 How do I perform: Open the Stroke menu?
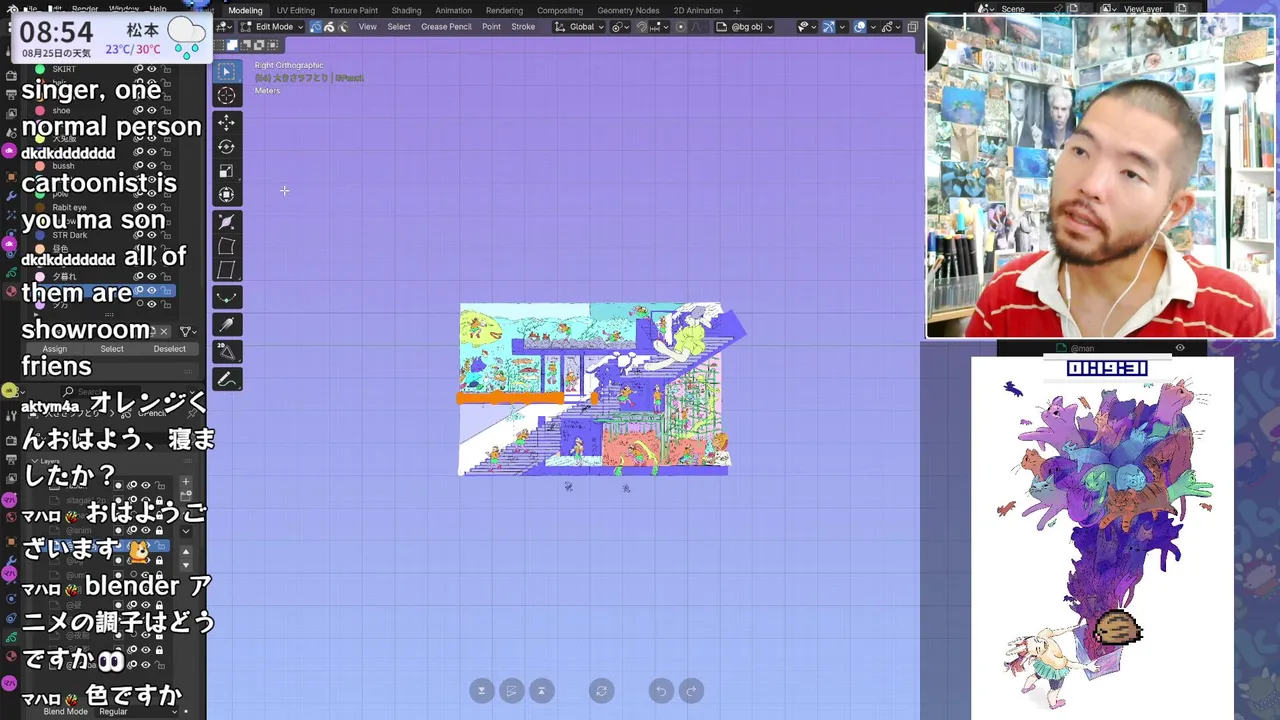pos(523,27)
